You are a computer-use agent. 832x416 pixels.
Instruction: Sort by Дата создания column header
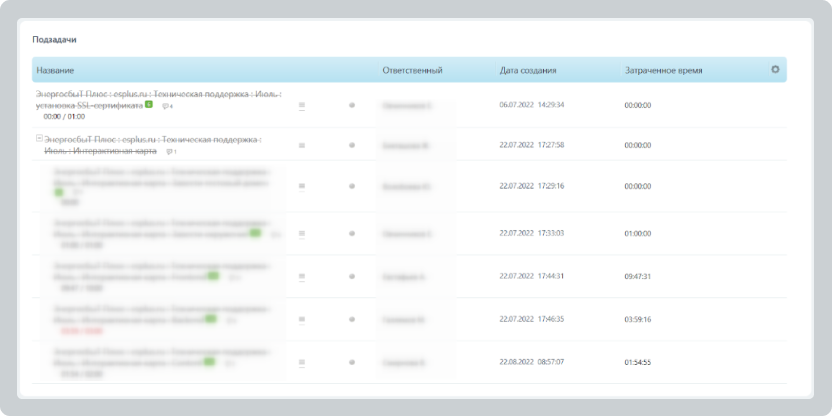click(528, 71)
